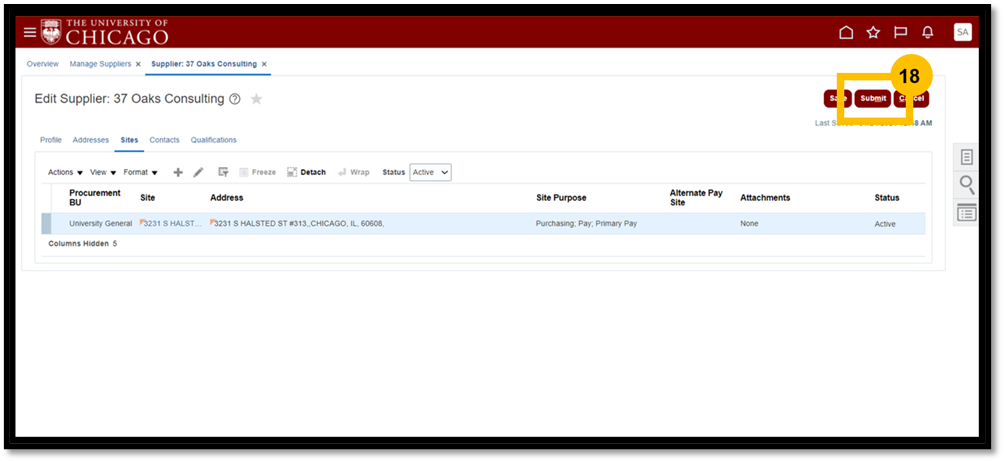Screen dimensions: 1004x461
Task: Open the Status dropdown set to Active
Action: [430, 172]
